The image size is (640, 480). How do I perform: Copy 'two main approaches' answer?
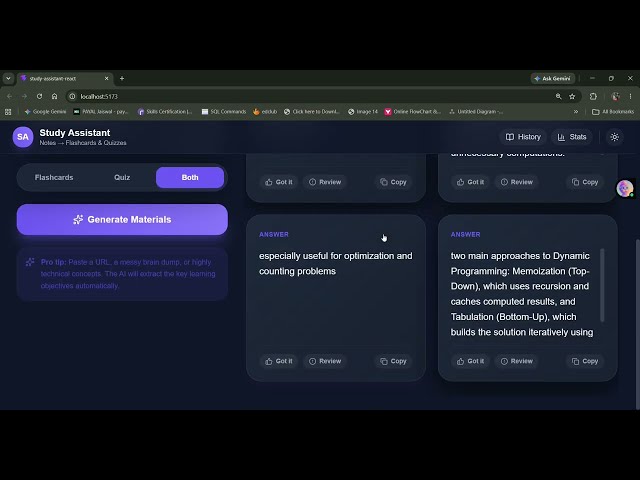coord(585,361)
